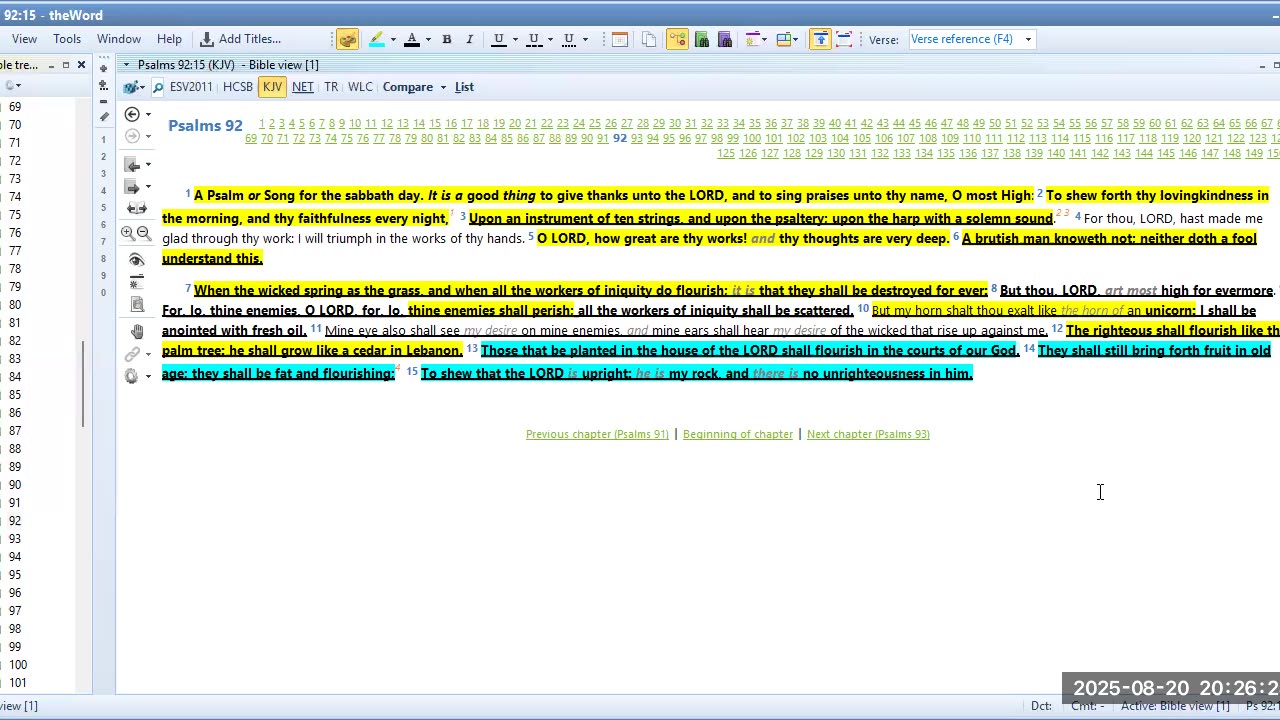Toggle italic formatting
Viewport: 1280px width, 720px height.
(469, 39)
